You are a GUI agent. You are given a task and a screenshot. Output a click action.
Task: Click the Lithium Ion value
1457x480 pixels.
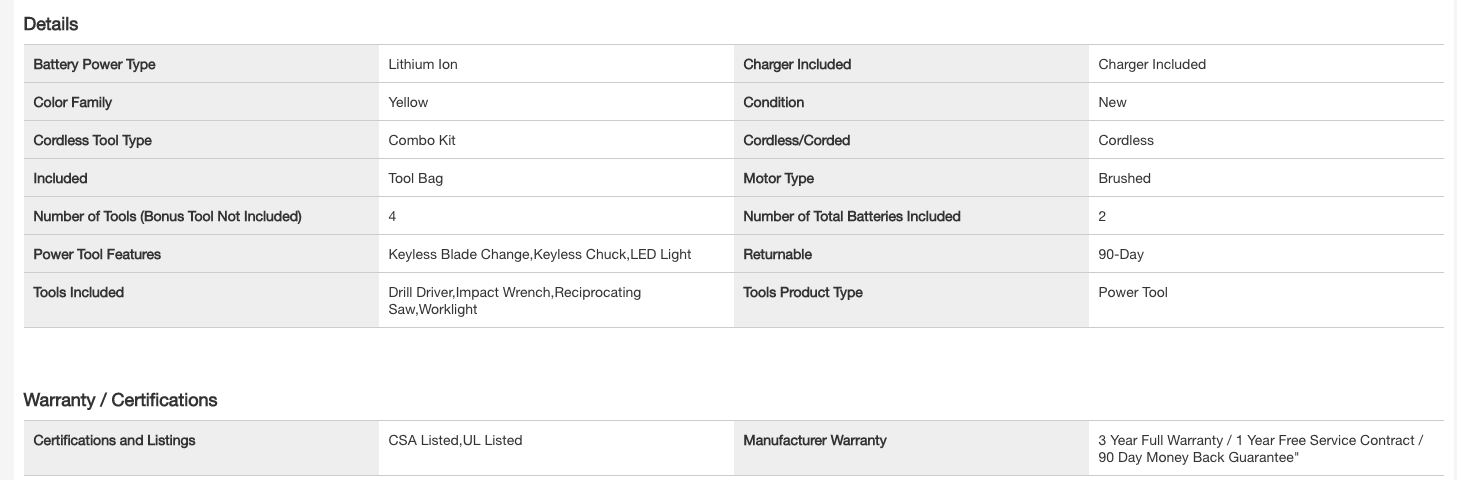[422, 64]
